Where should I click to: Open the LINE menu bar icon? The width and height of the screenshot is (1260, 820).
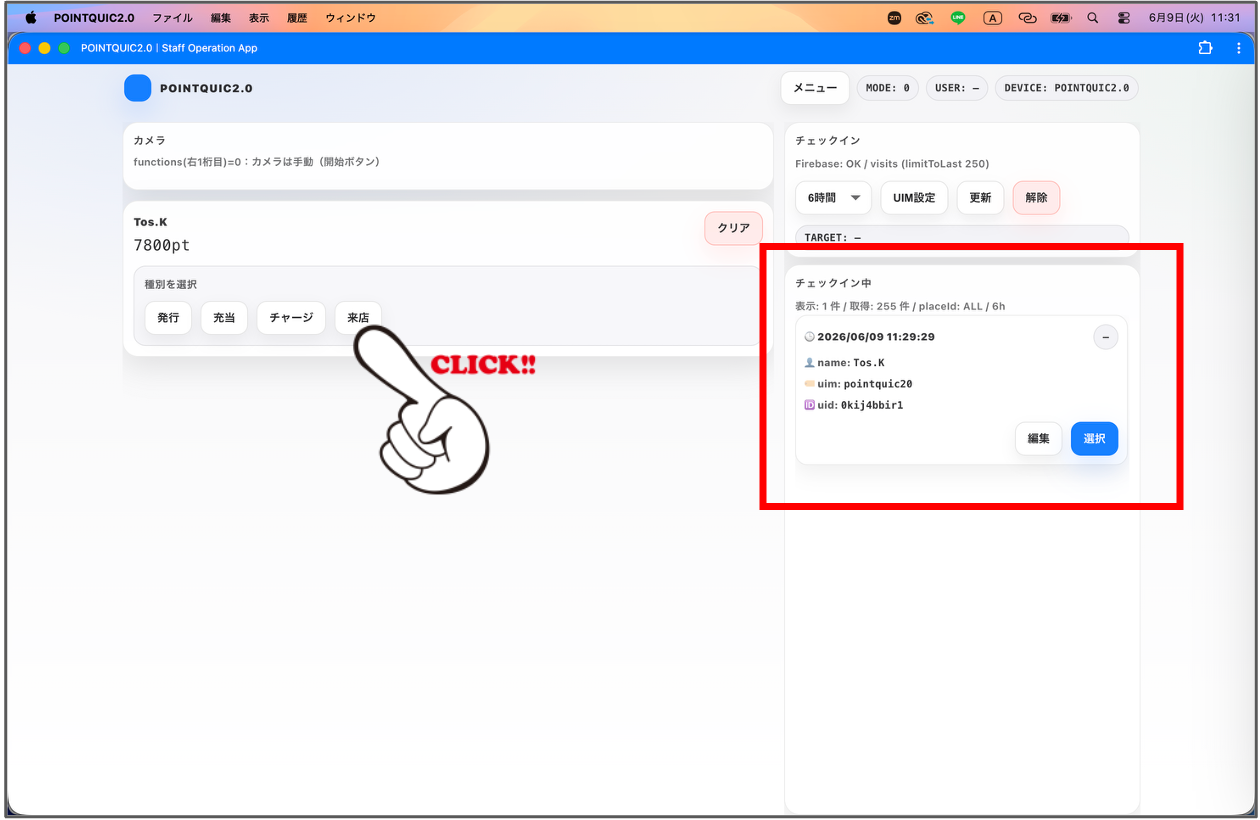point(958,18)
